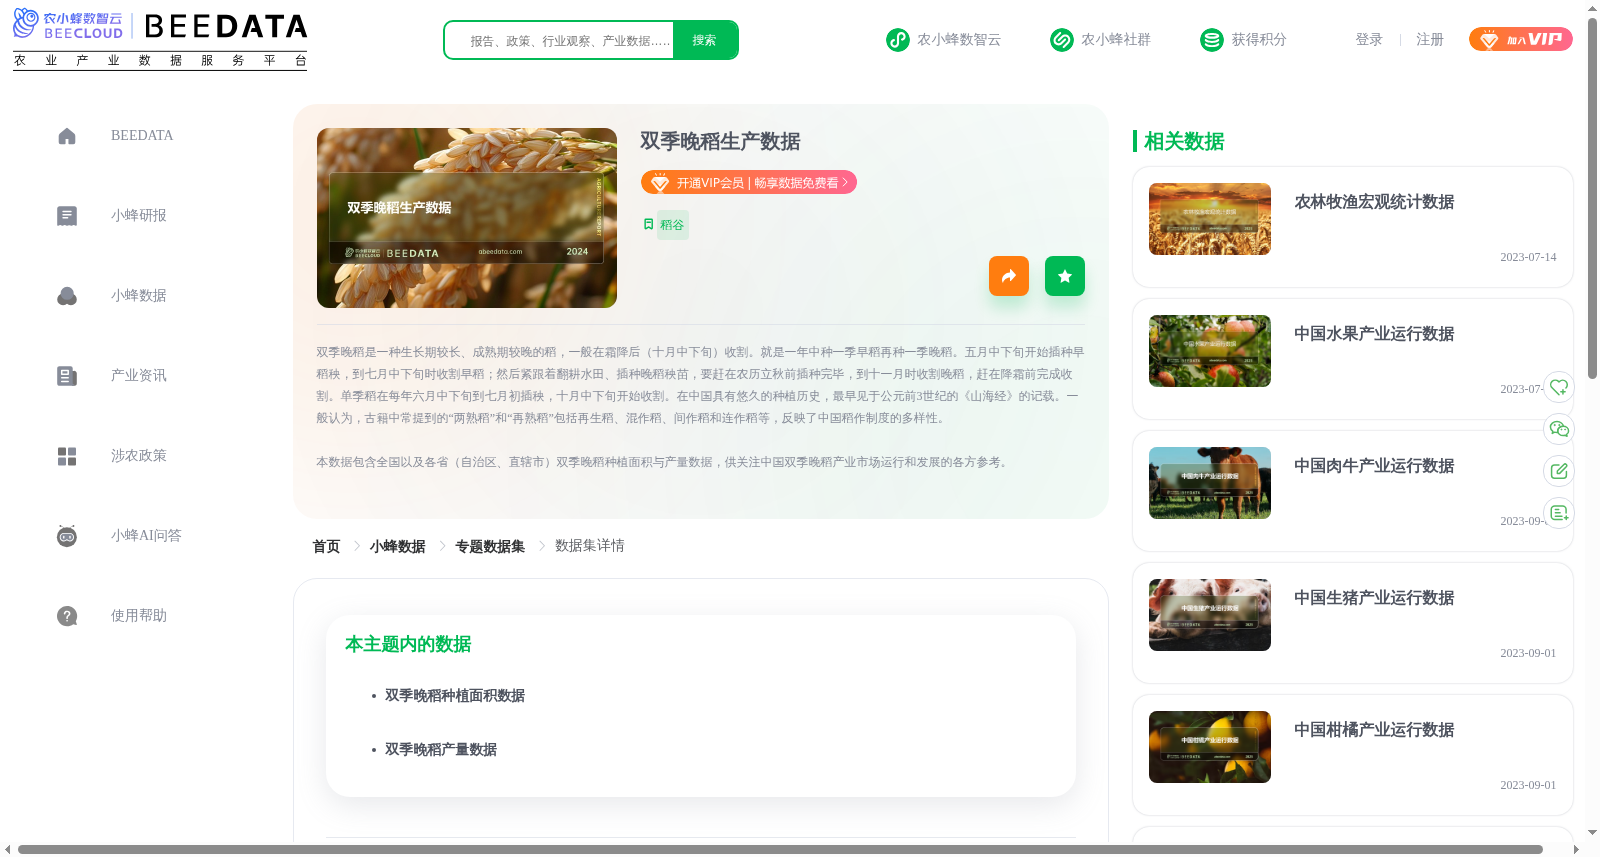Click the 获得积分 text link
The width and height of the screenshot is (1600, 857).
coord(1259,40)
